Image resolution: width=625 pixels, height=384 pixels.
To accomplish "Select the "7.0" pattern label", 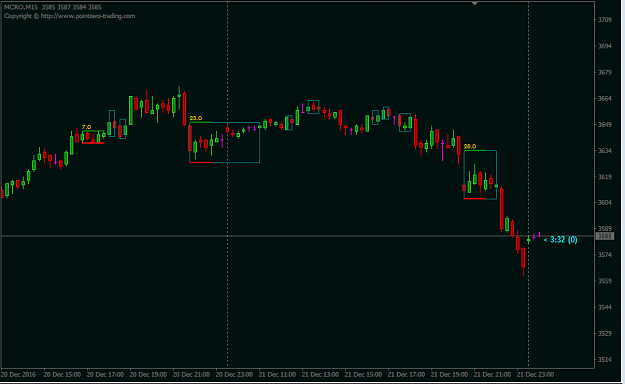I will (86, 127).
